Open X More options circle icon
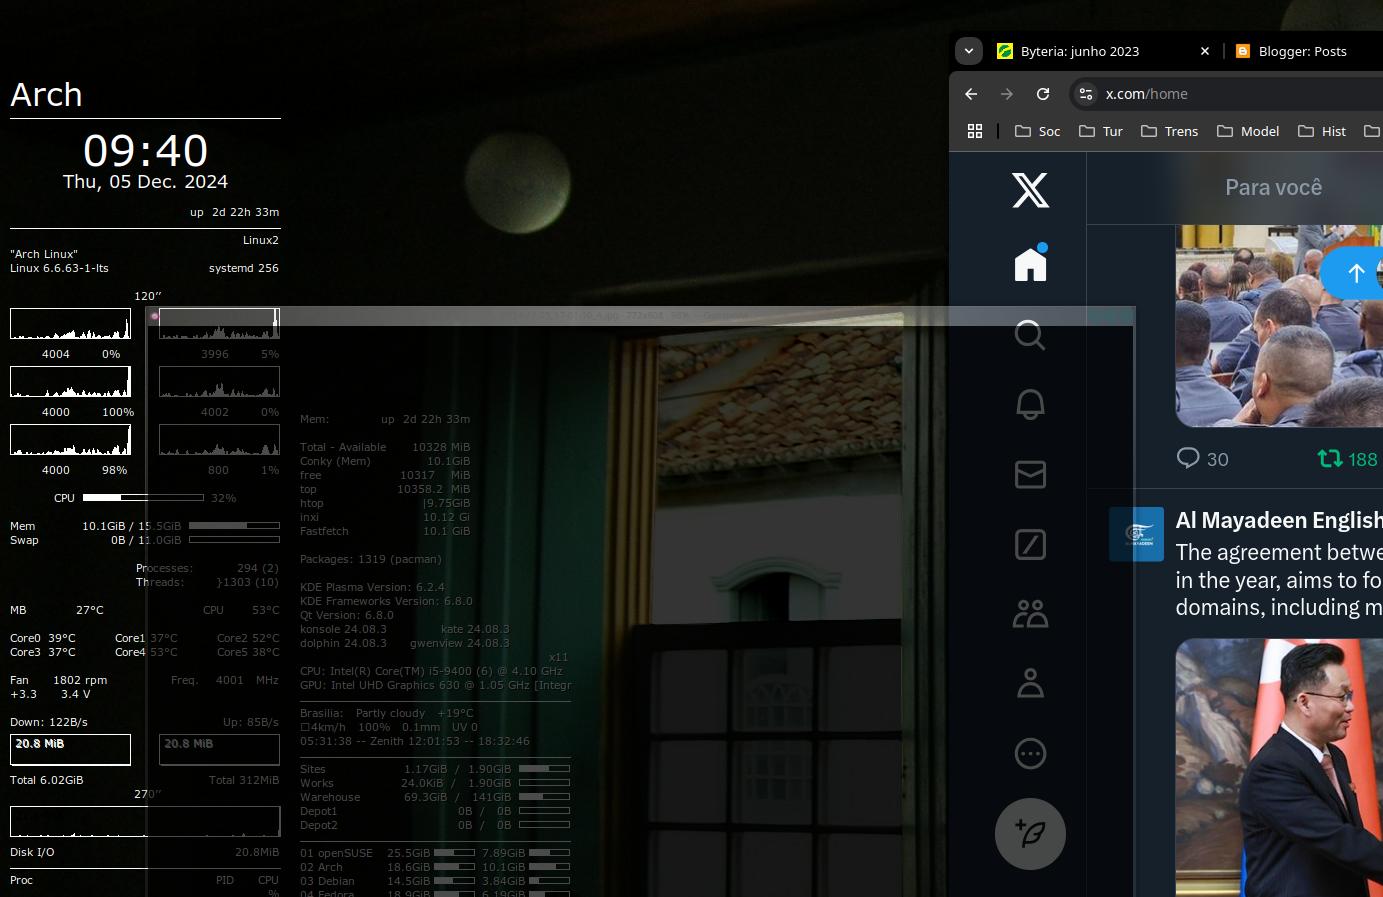Screen dimensions: 1383x897 pyautogui.click(x=1030, y=753)
